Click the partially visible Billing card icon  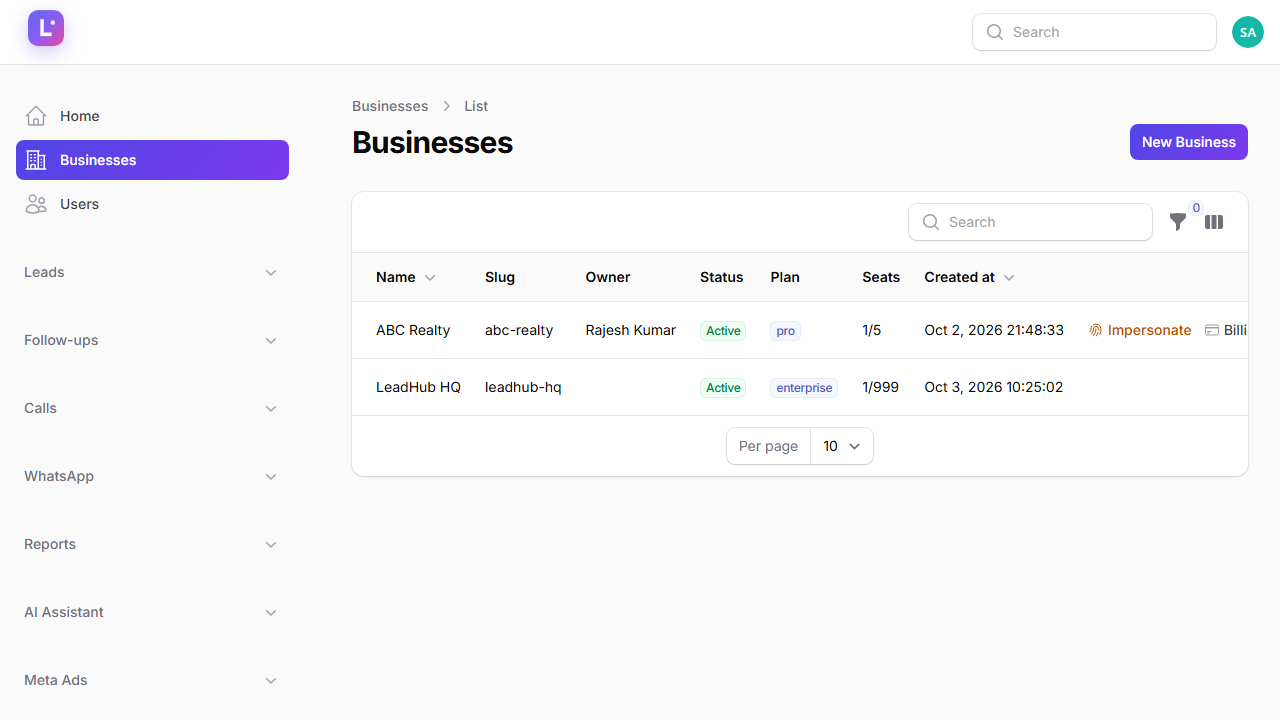(1212, 330)
